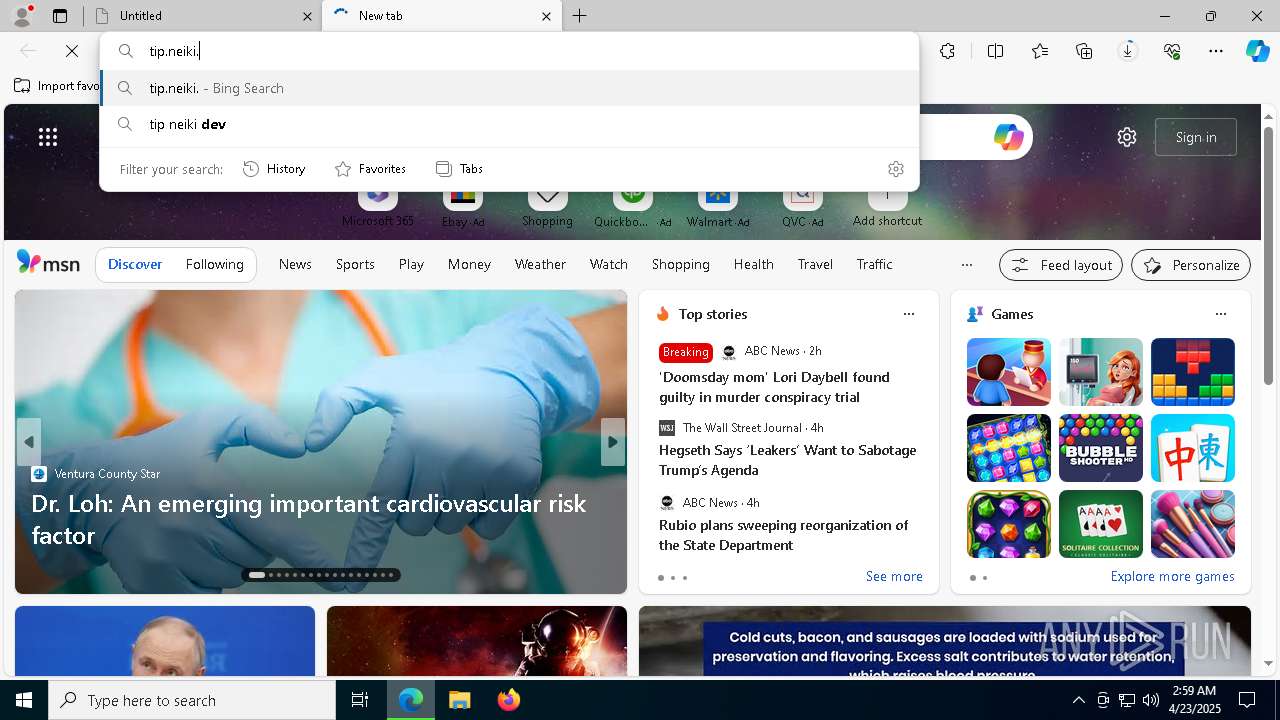This screenshot has height=720, width=1280.
Task: Filter search by History
Action: 274,169
